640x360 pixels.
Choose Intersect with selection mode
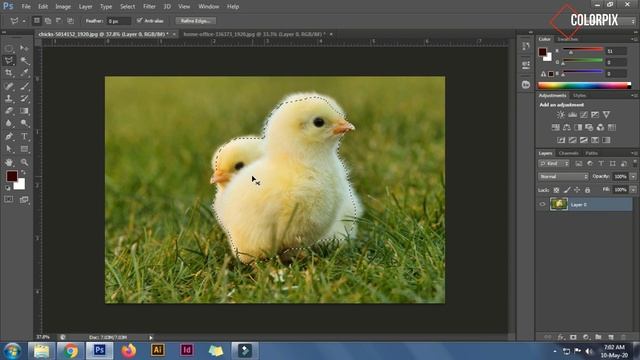(70, 20)
